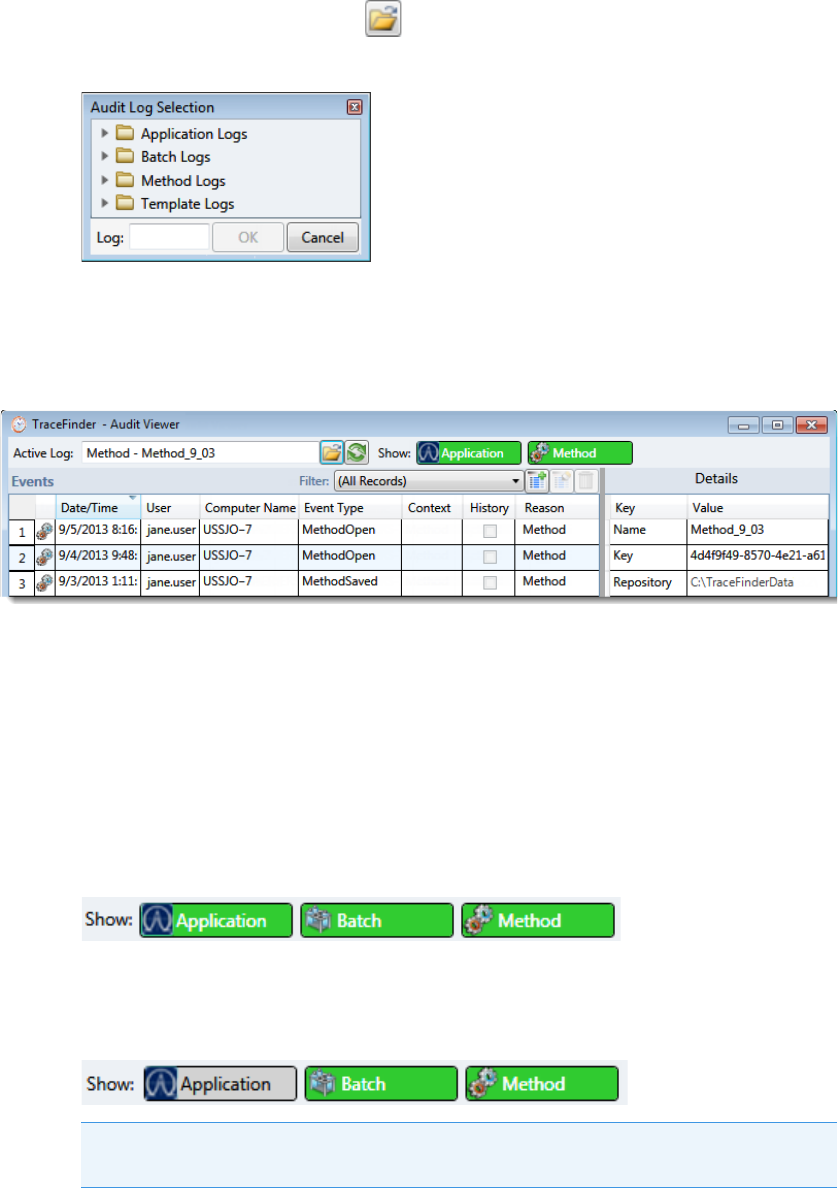Click the OK button in Audit Log Selection

pos(248,237)
